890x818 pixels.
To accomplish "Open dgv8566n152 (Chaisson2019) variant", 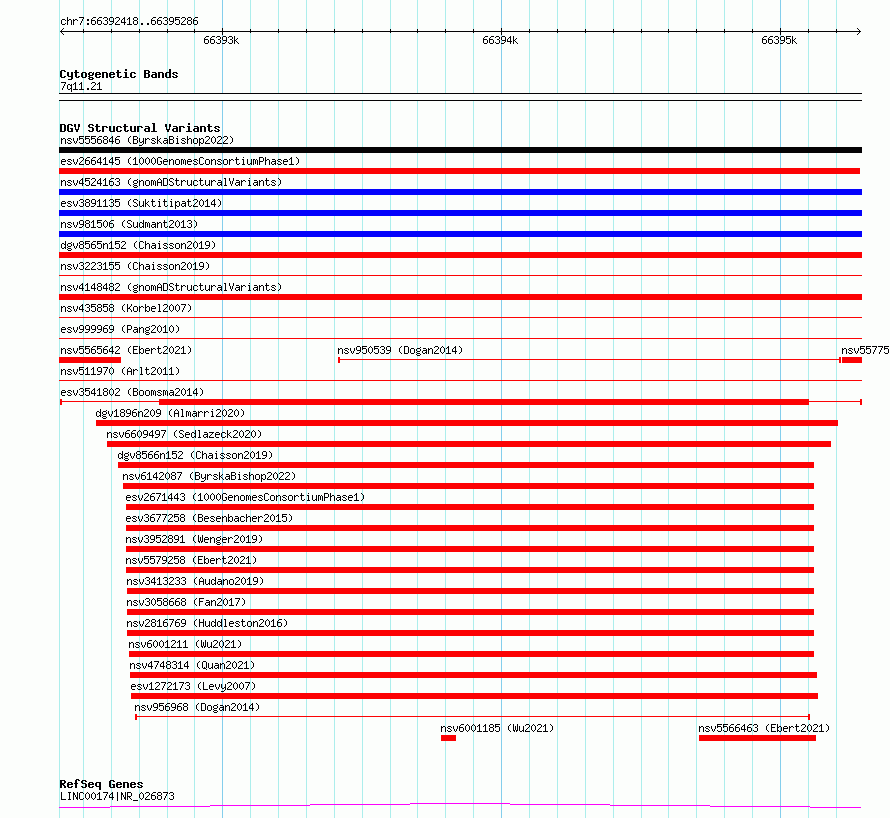I will (x=195, y=455).
